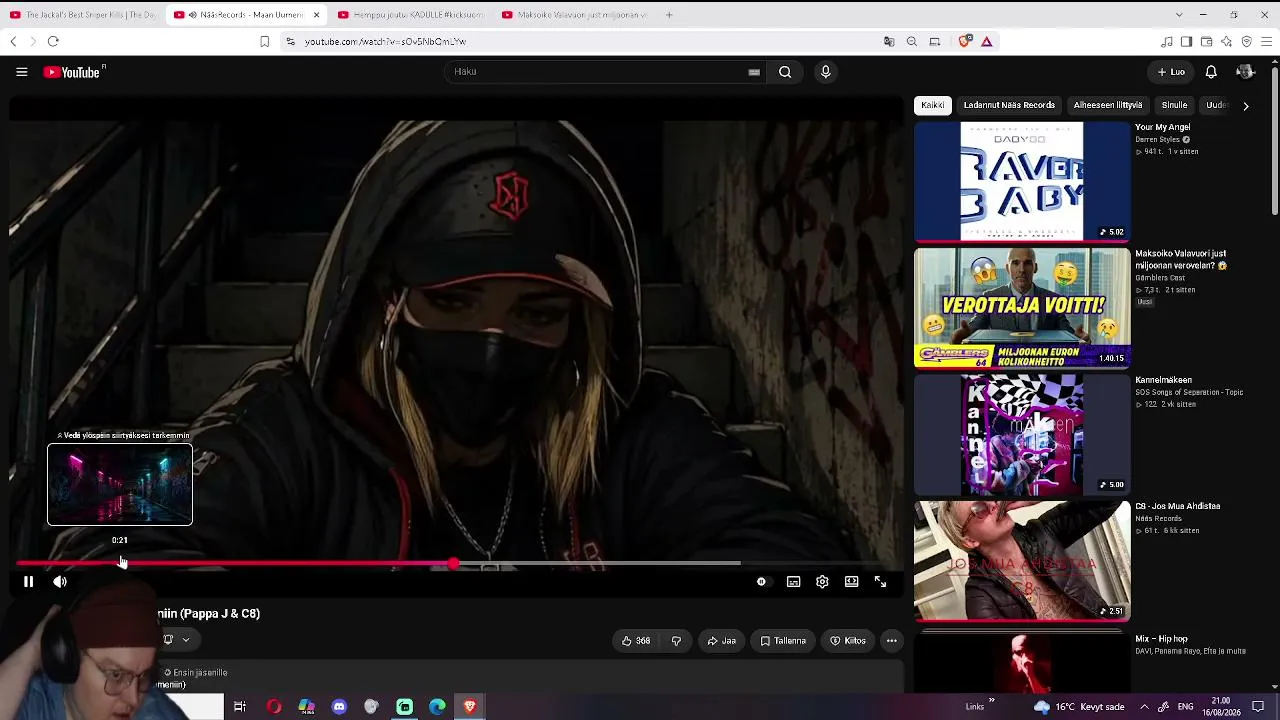Open a new browser tab
This screenshot has width=1280, height=720.
click(669, 15)
